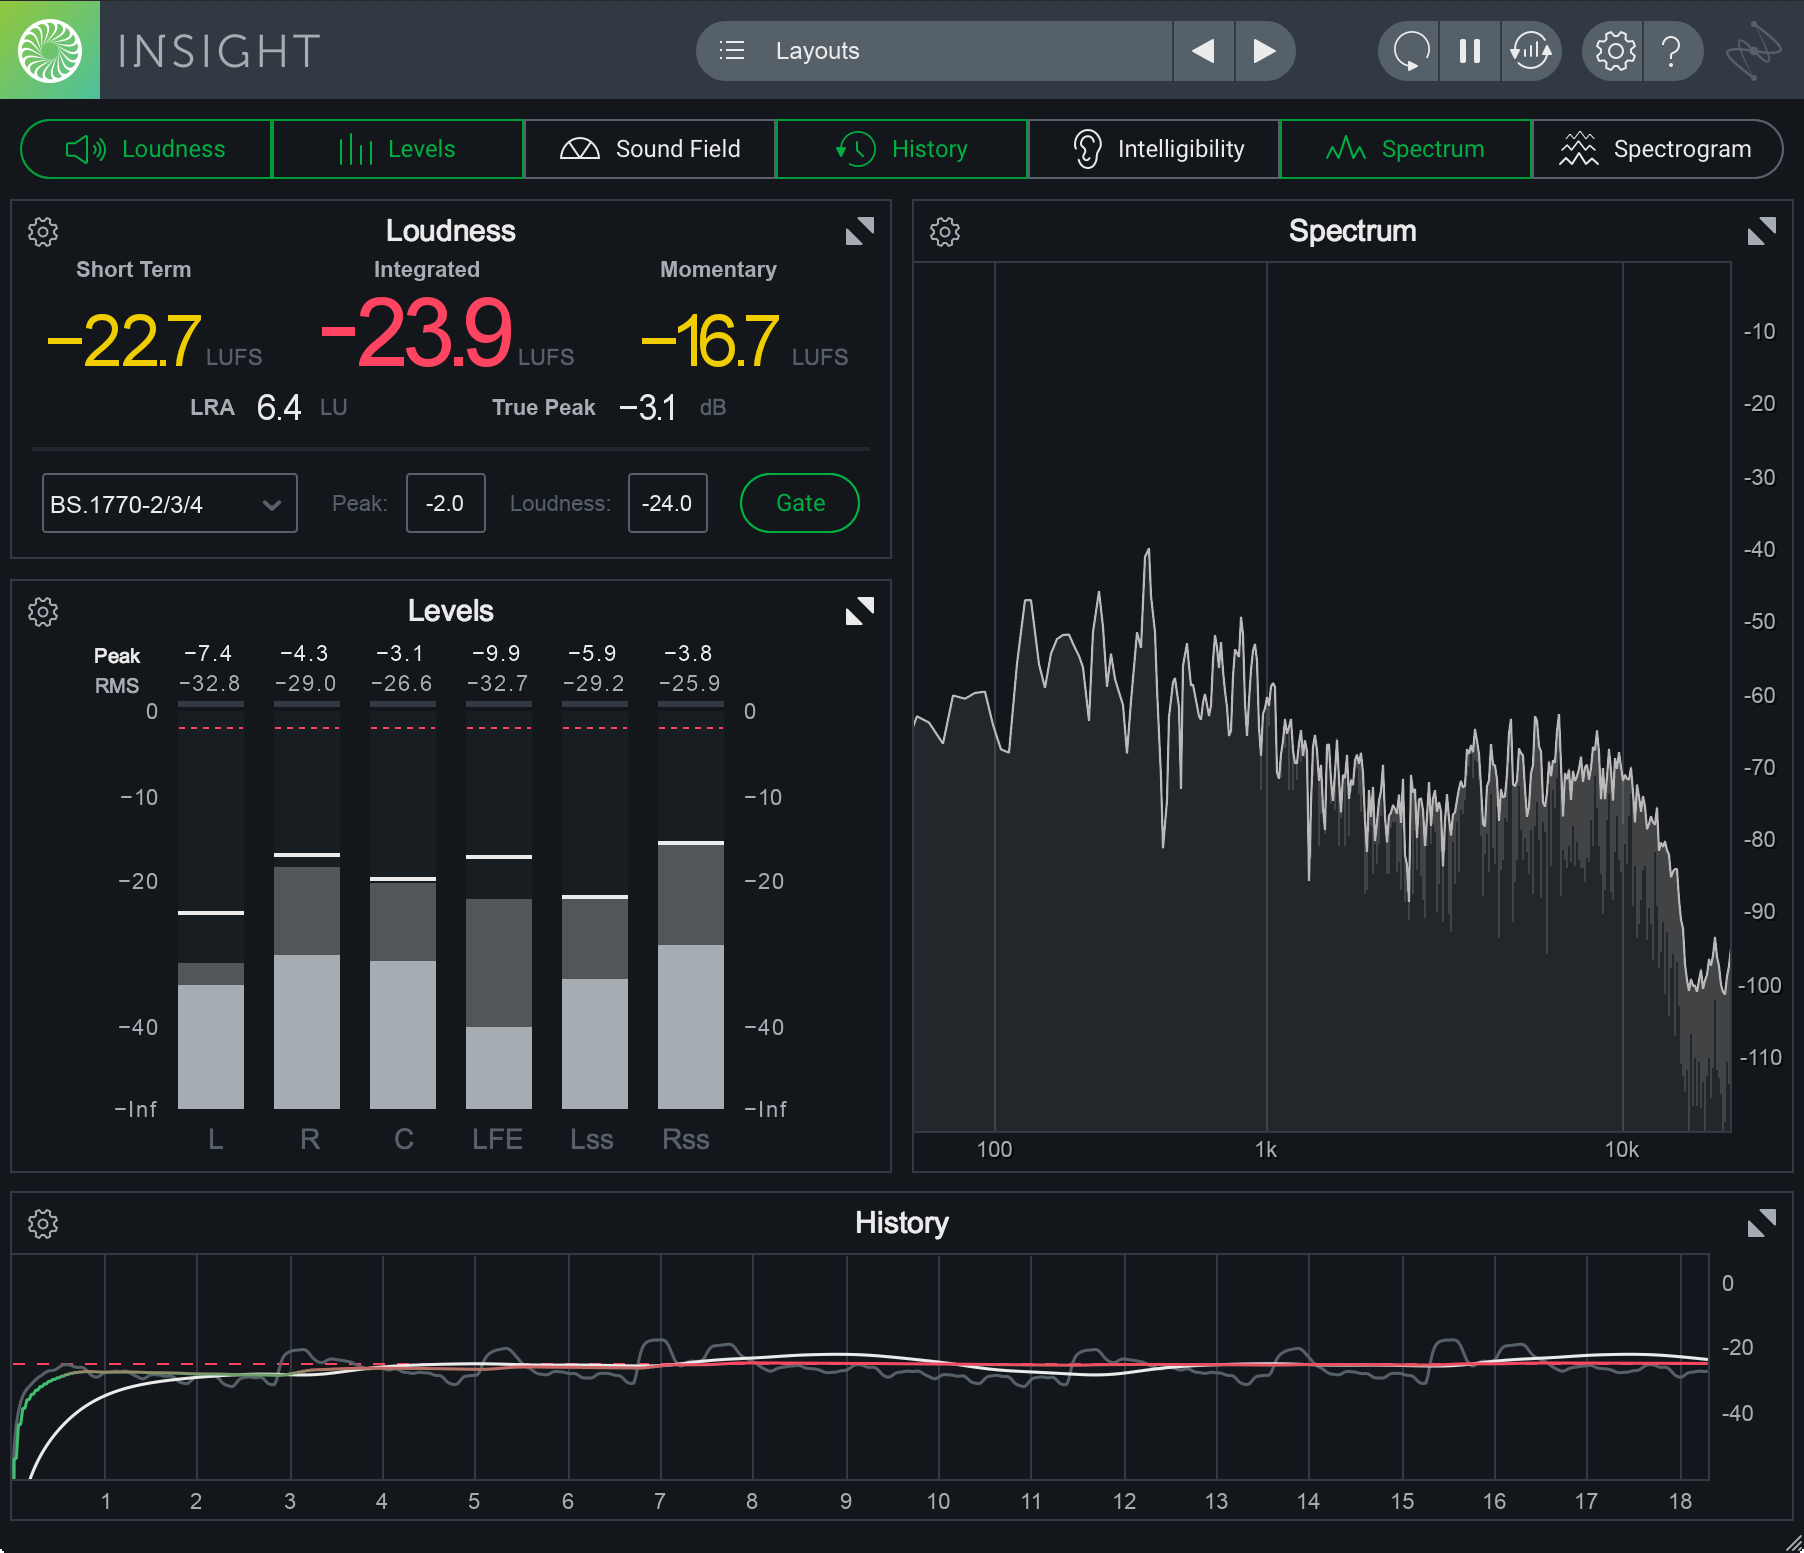
Task: Expand the Loudness panel
Action: [x=860, y=231]
